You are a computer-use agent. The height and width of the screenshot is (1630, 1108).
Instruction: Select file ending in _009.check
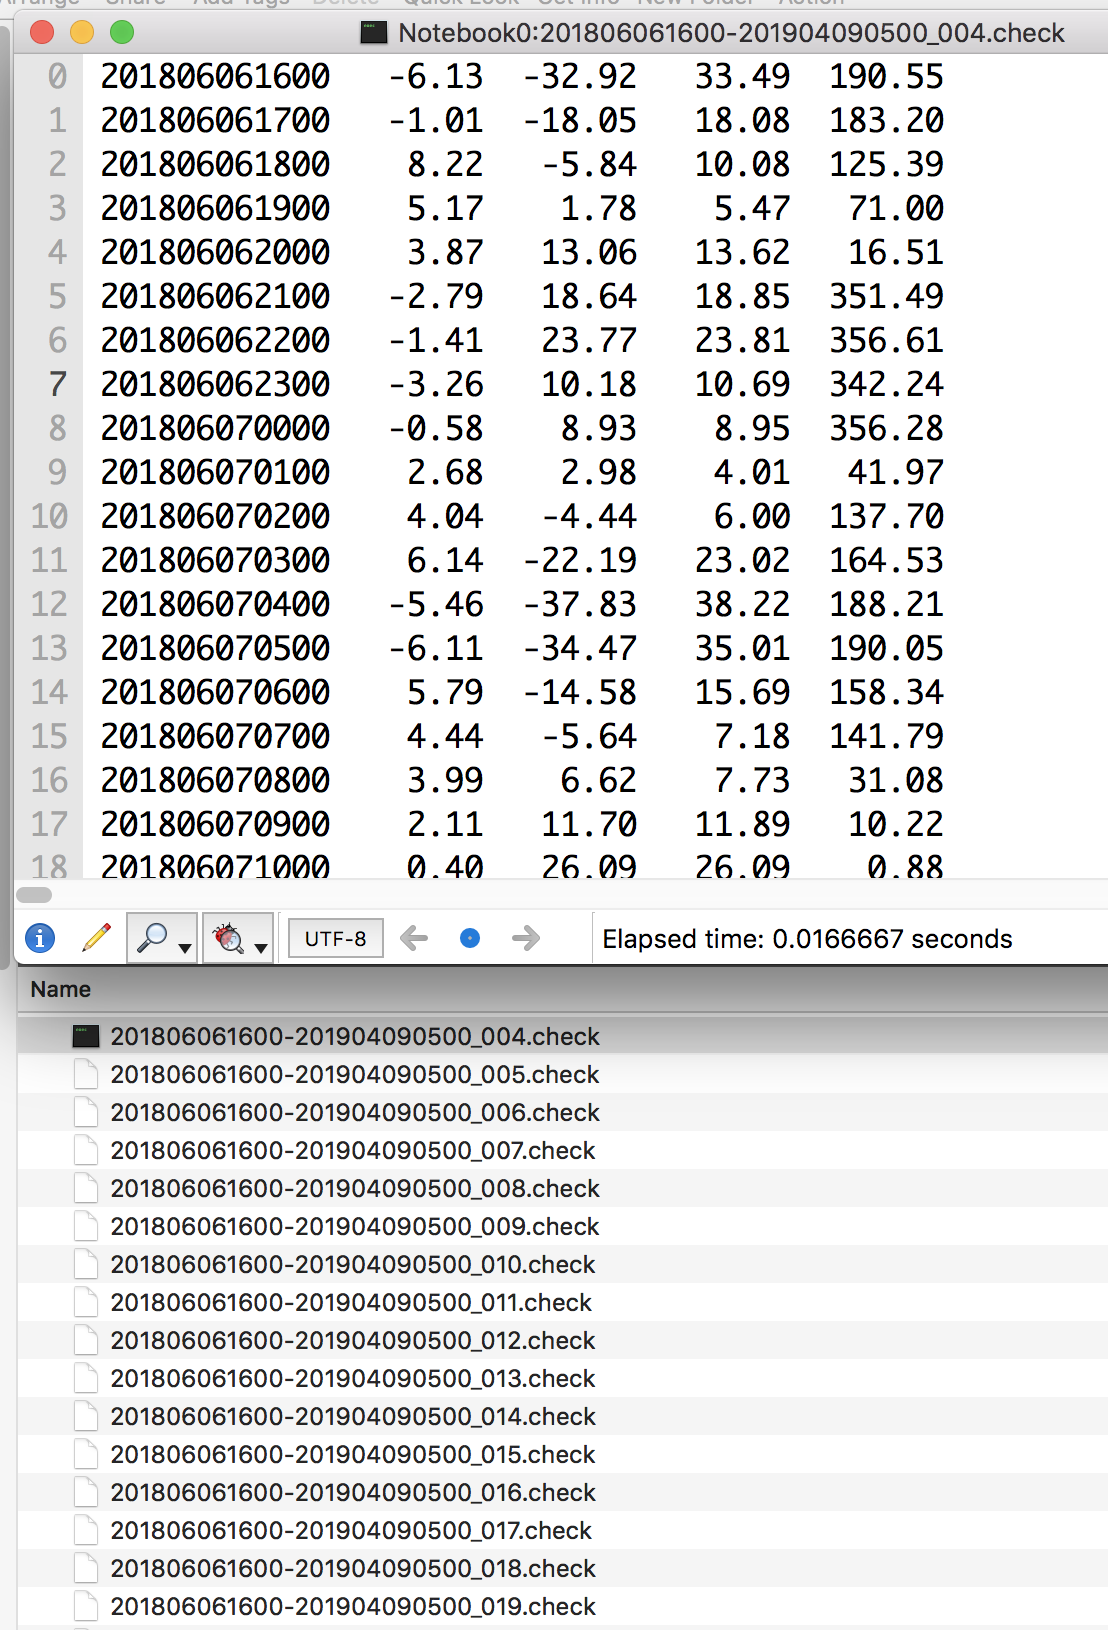pos(355,1226)
